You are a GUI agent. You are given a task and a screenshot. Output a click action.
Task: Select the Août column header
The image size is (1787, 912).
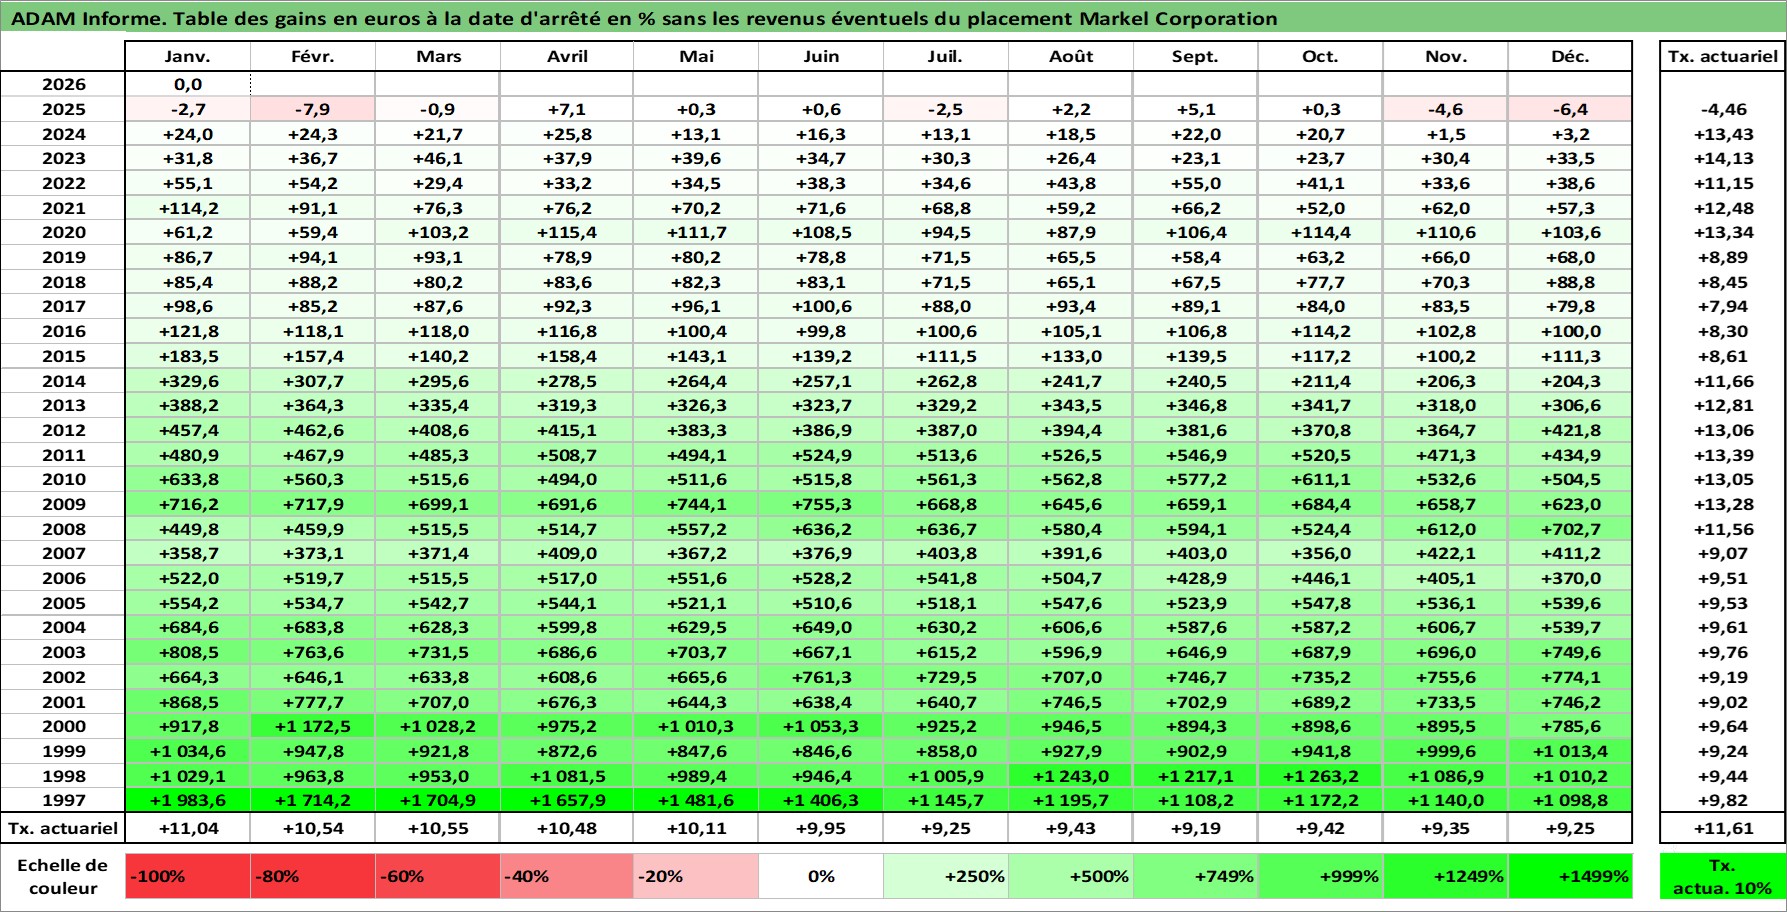coord(1071,57)
